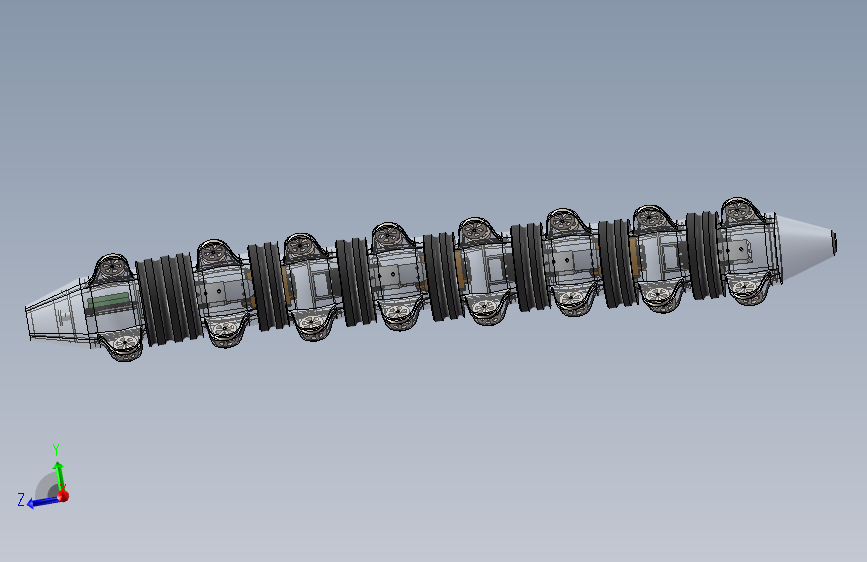This screenshot has height=562, width=867.
Task: Click the green Y axis arrow of triad
Action: [59, 476]
